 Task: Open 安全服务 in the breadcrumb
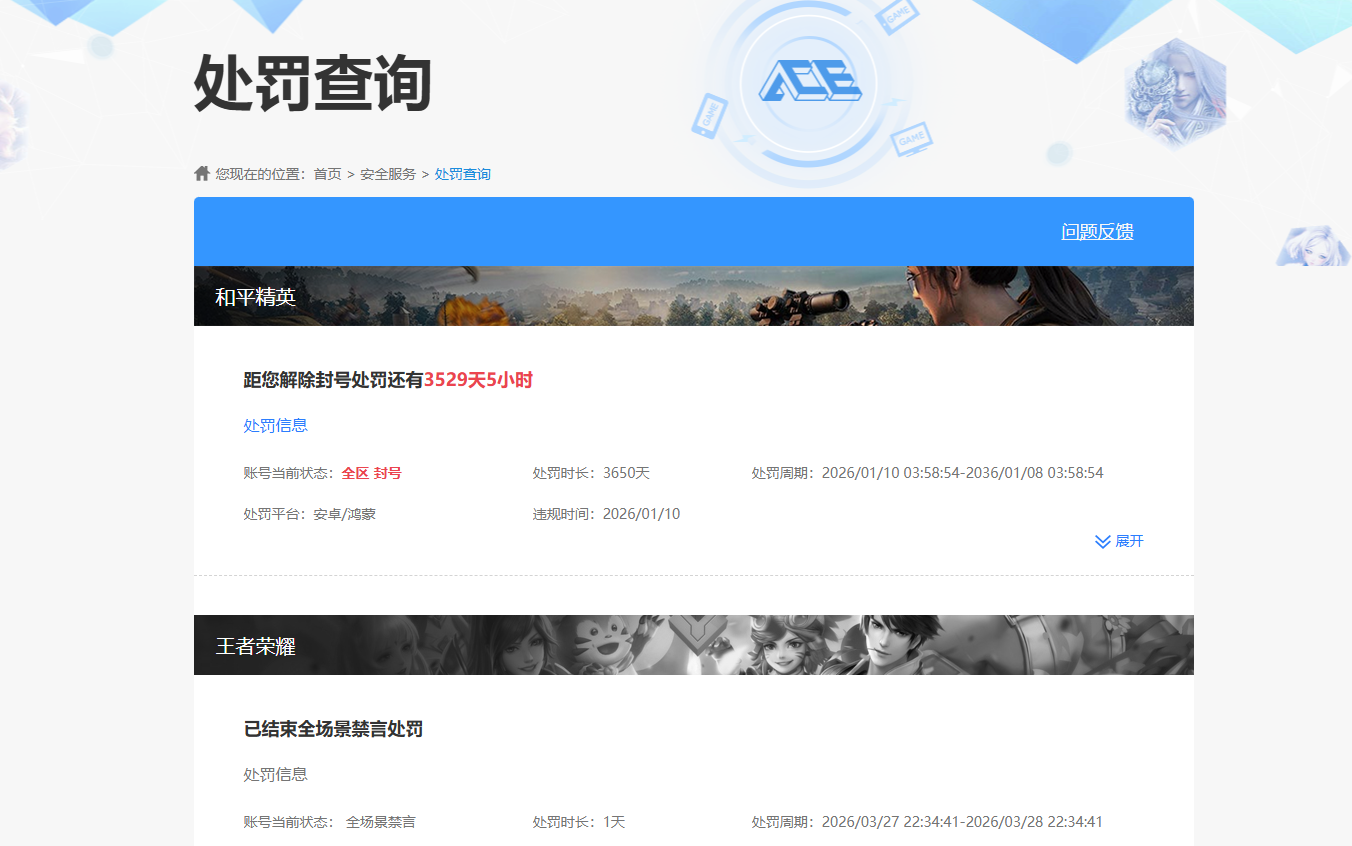click(x=388, y=174)
